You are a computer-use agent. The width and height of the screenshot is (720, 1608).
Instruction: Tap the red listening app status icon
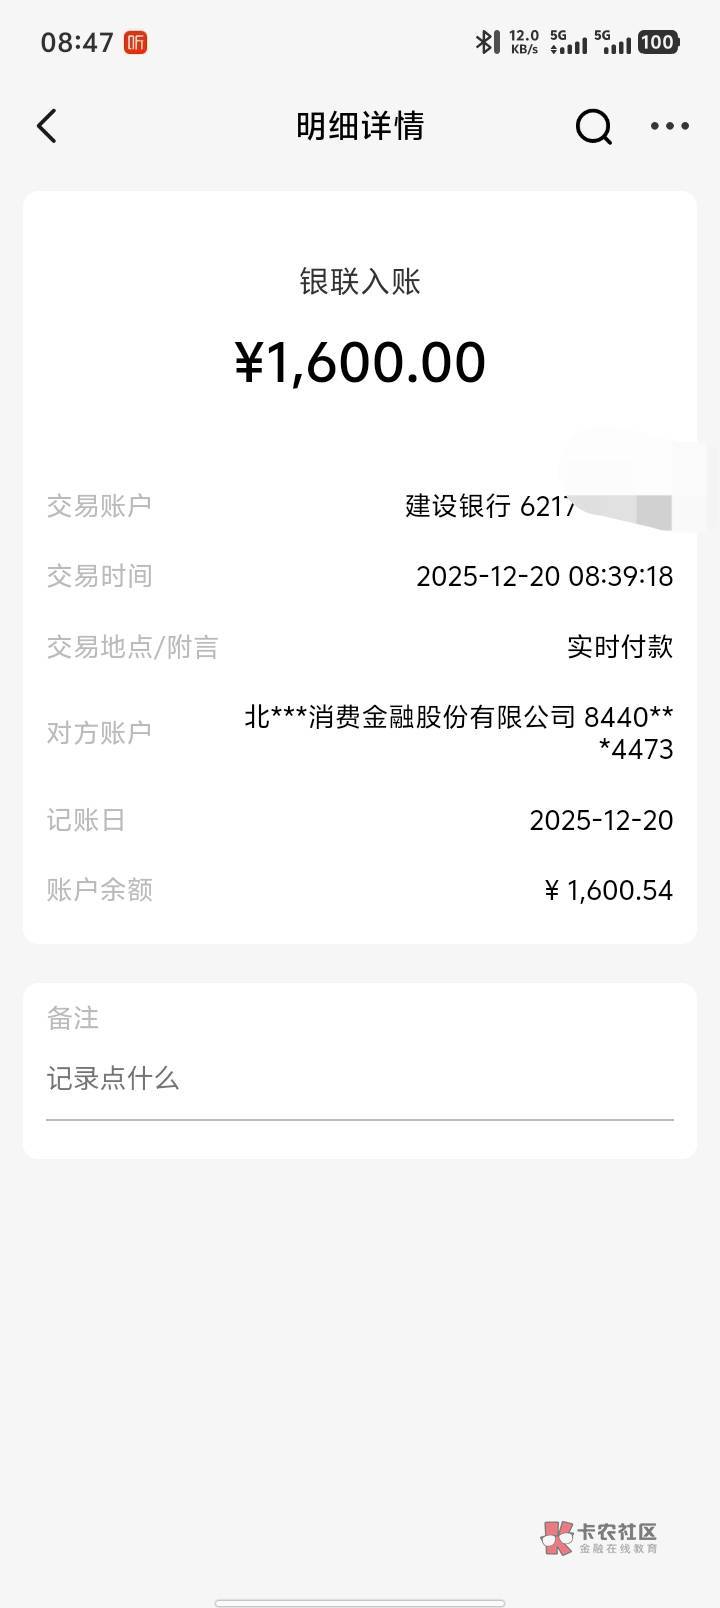click(135, 42)
